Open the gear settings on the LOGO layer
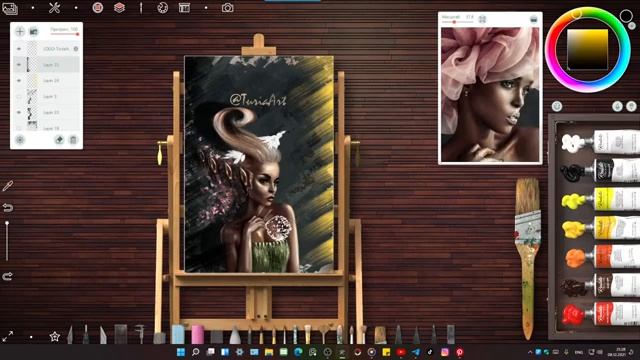 tap(76, 49)
